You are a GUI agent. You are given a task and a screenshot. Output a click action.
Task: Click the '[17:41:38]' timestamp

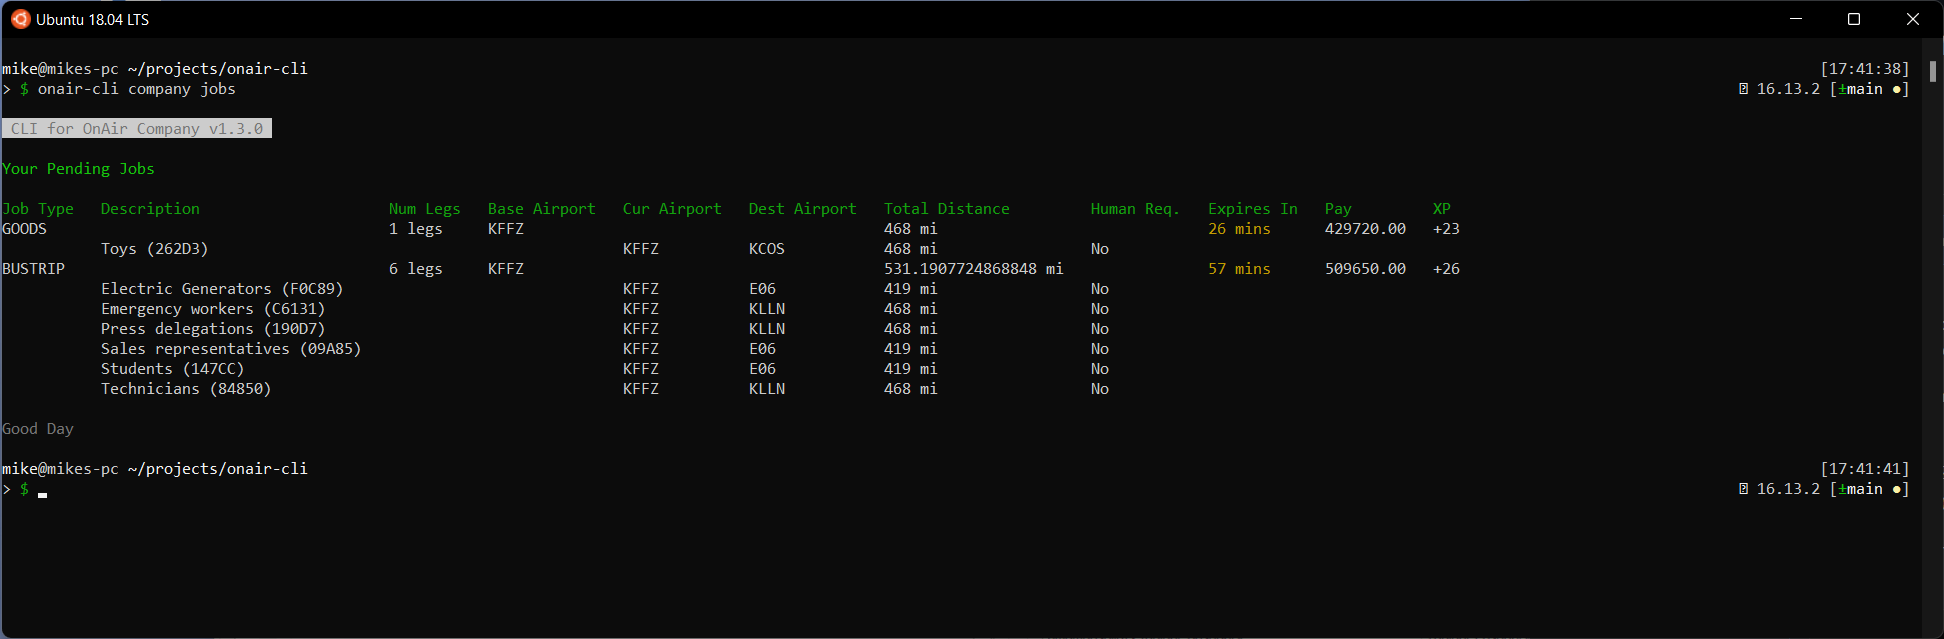(x=1865, y=69)
